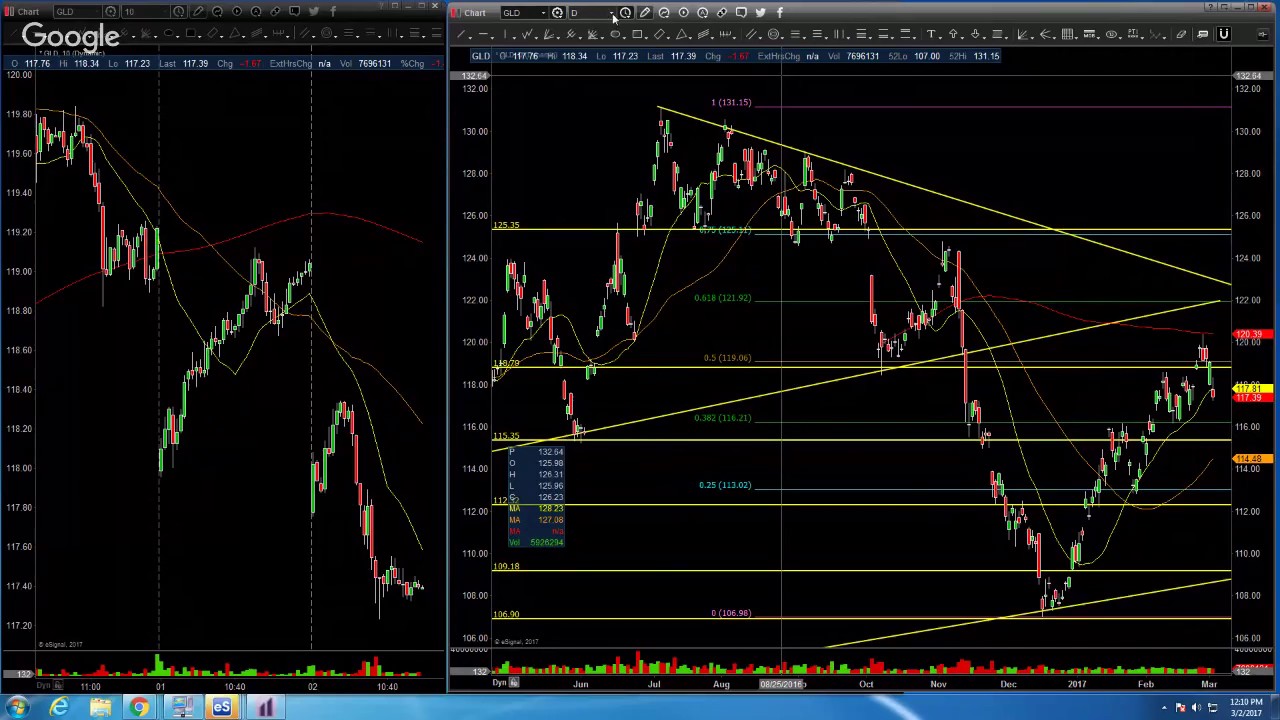The height and width of the screenshot is (720, 1280).
Task: Click the play replay icon in right chart
Action: 684,13
